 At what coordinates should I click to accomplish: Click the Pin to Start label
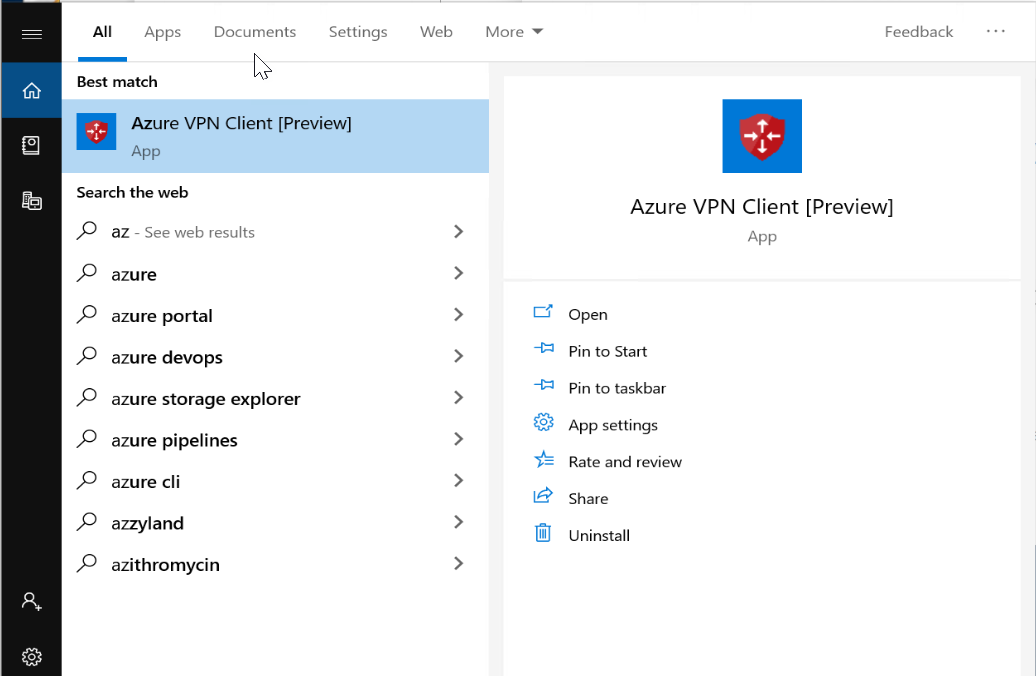608,352
